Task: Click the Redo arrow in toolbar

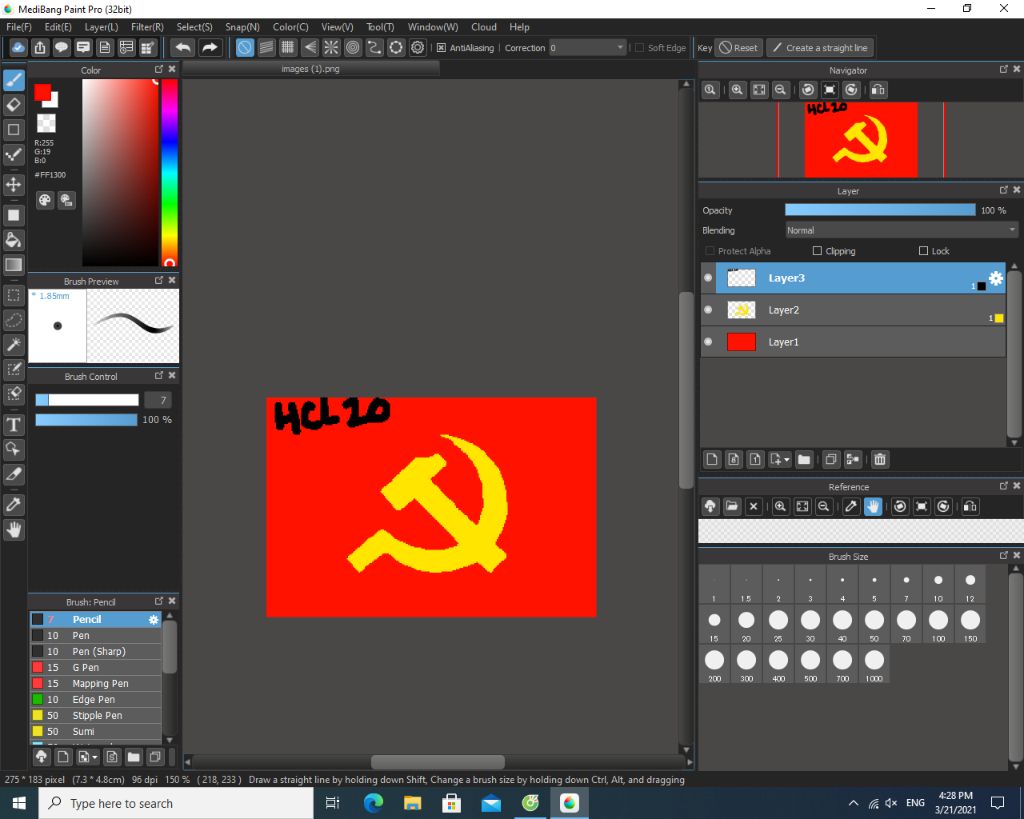Action: click(210, 48)
